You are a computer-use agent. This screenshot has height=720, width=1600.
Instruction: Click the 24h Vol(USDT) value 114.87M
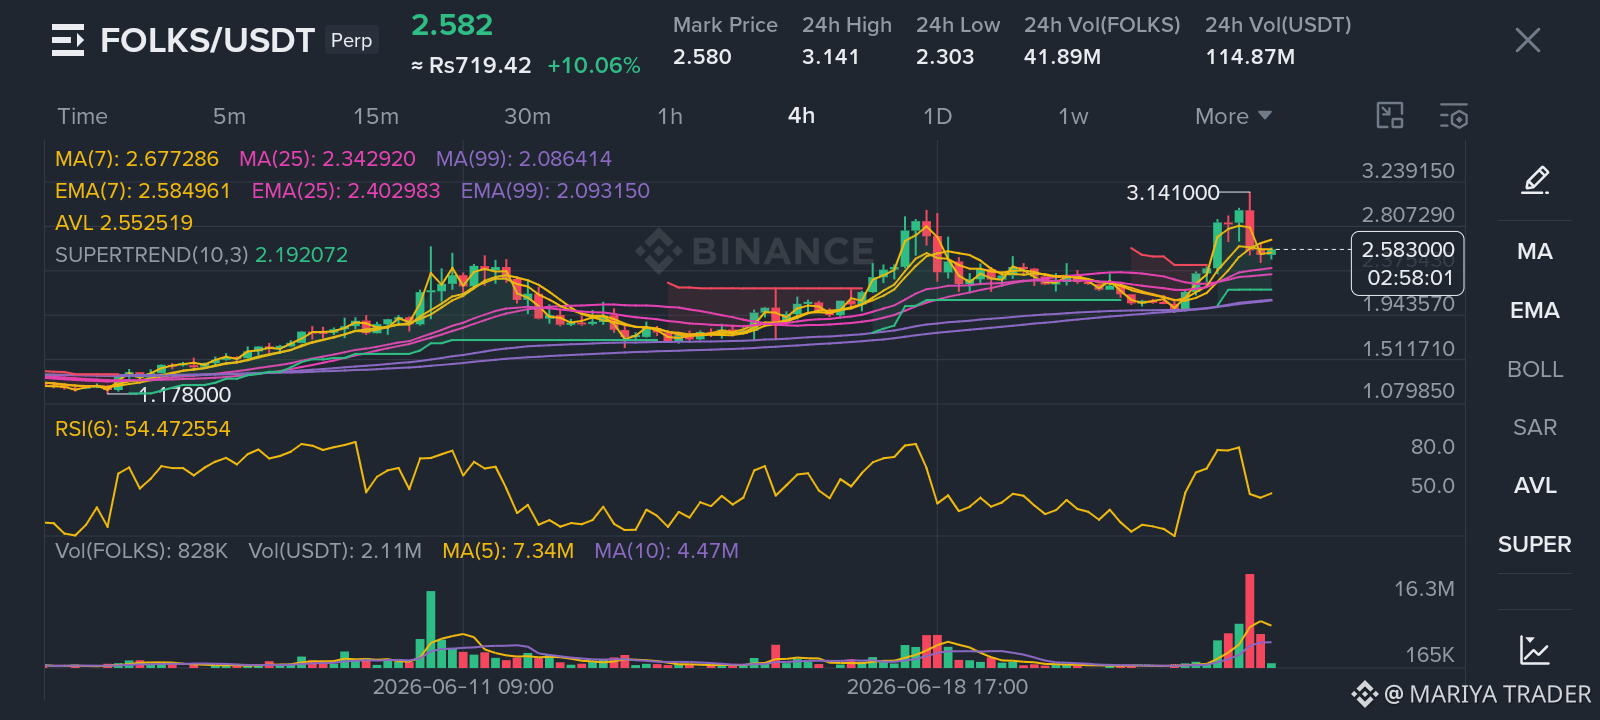(x=1250, y=57)
